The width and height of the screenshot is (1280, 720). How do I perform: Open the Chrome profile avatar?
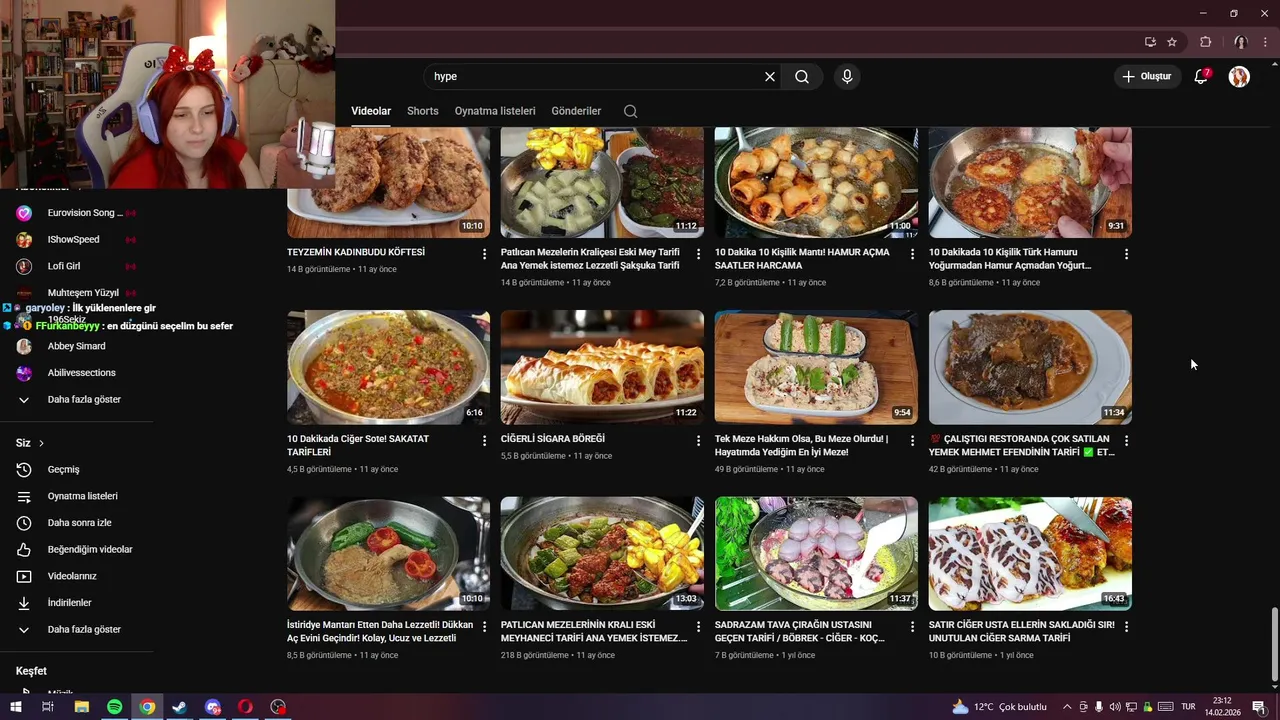(x=1240, y=42)
